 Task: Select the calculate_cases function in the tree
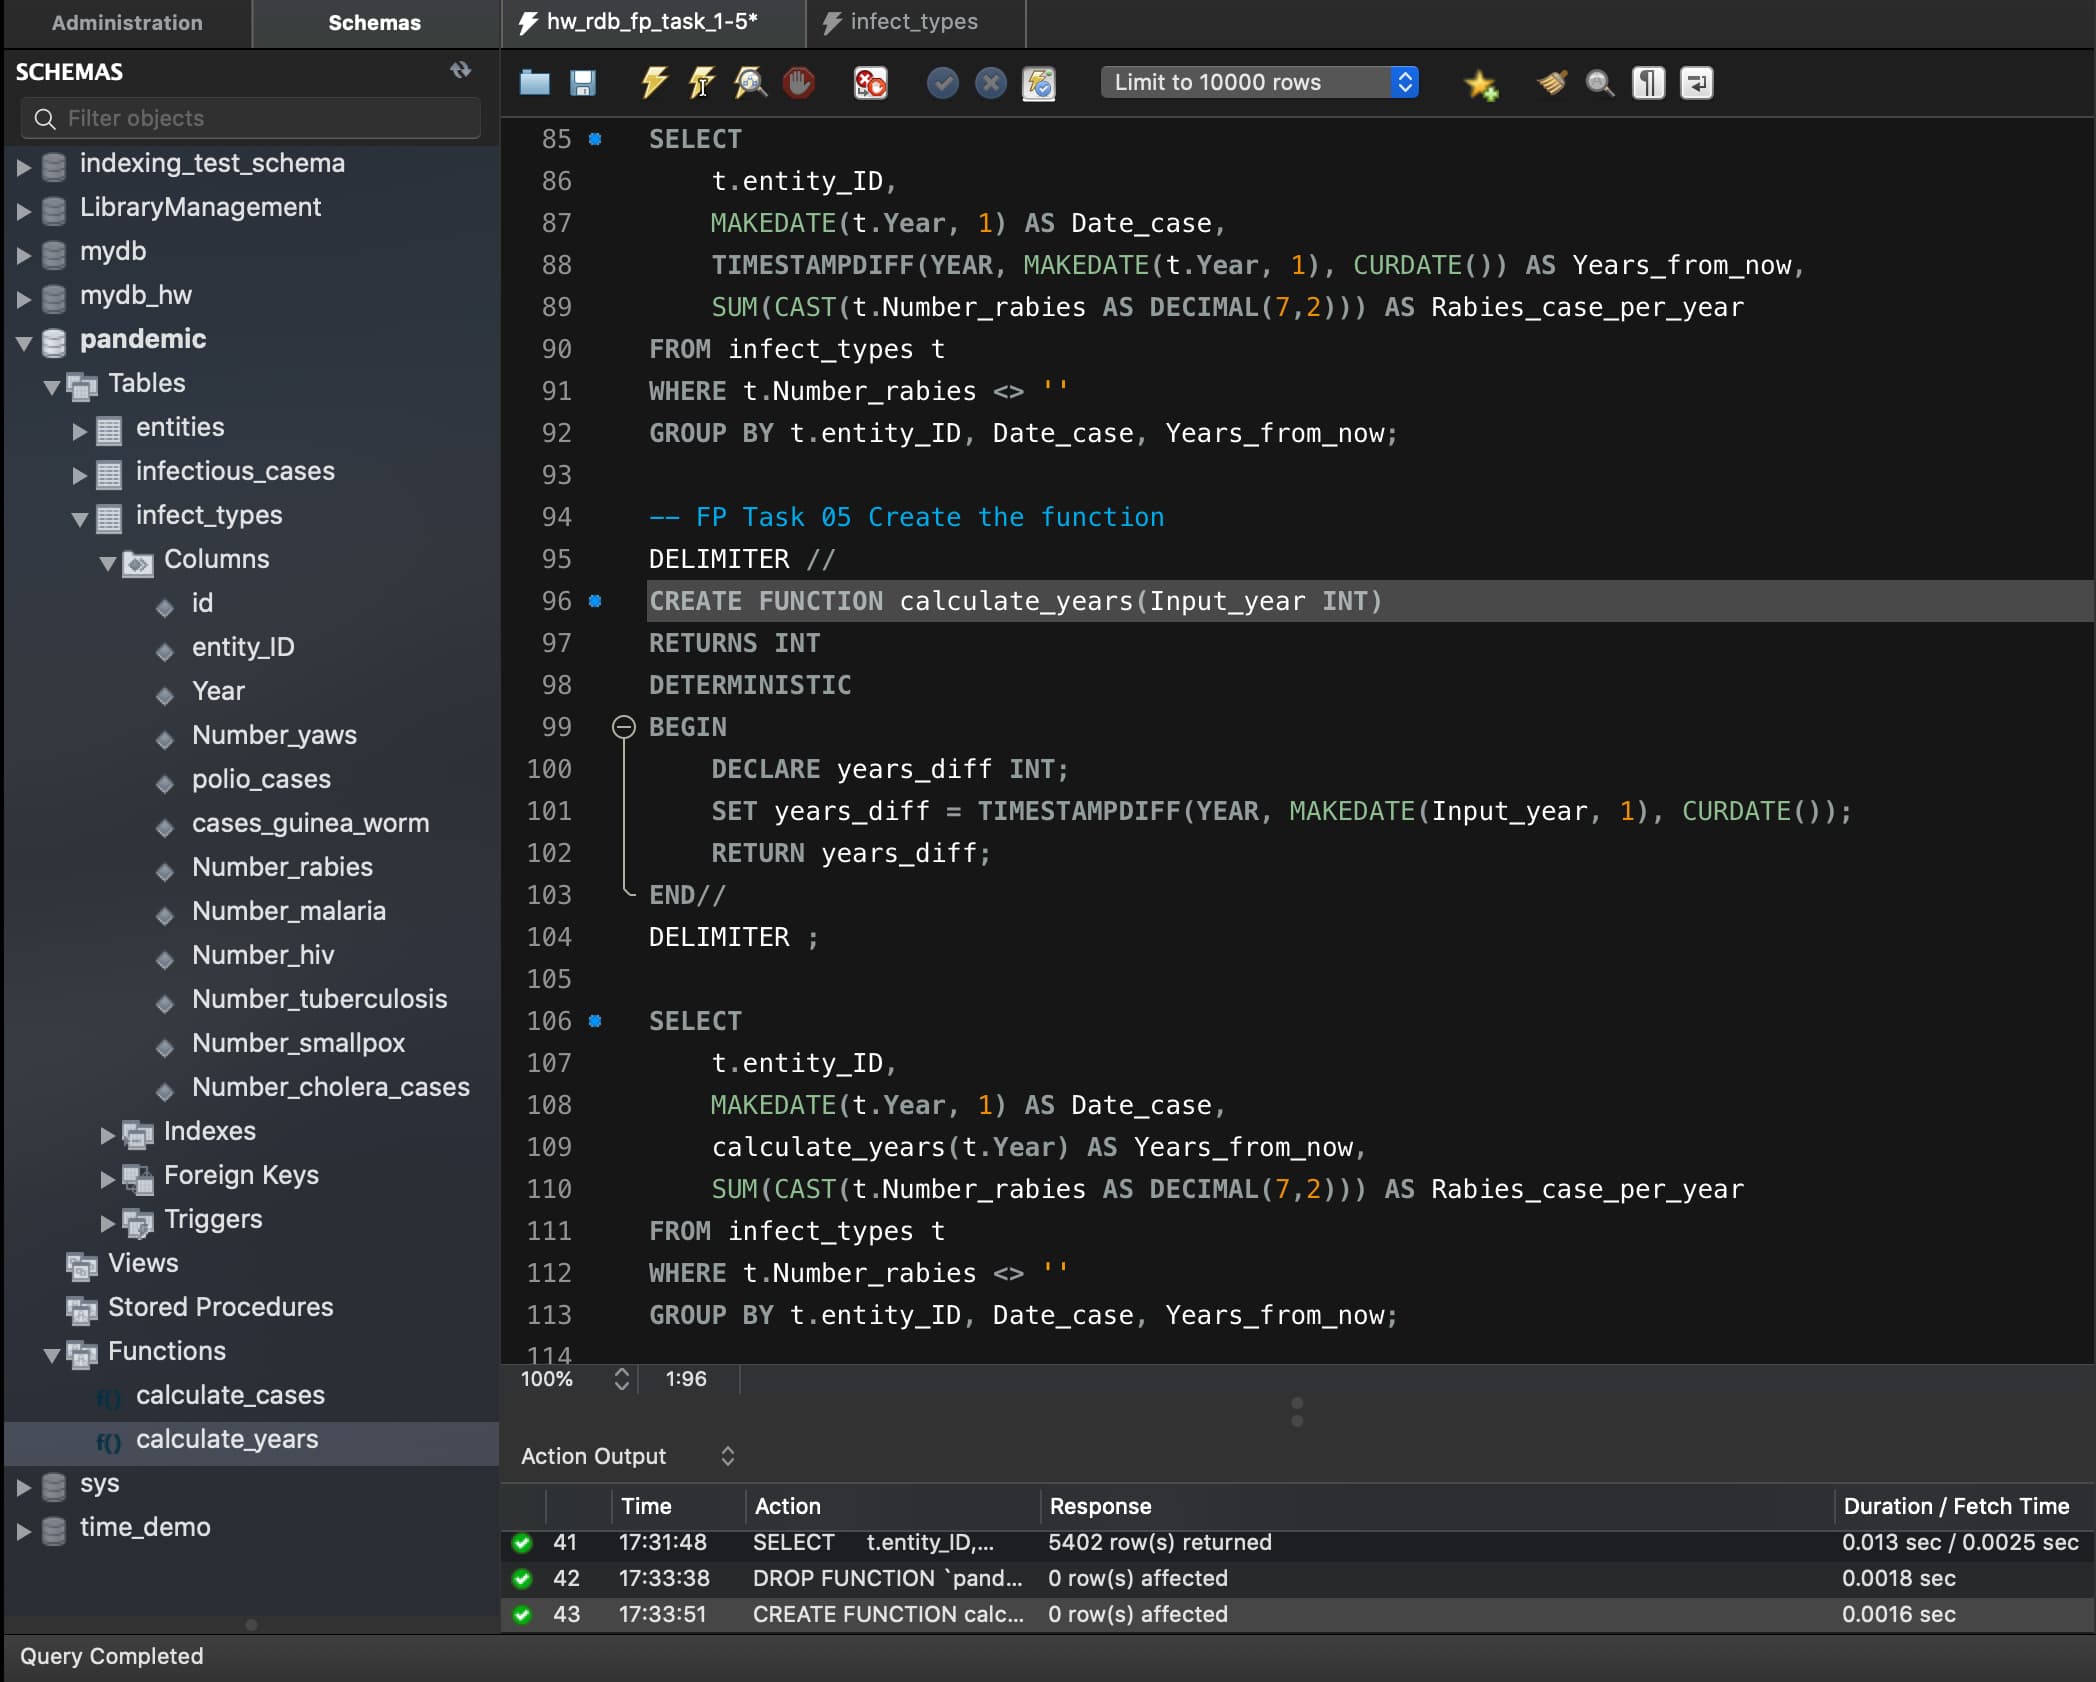click(230, 1395)
